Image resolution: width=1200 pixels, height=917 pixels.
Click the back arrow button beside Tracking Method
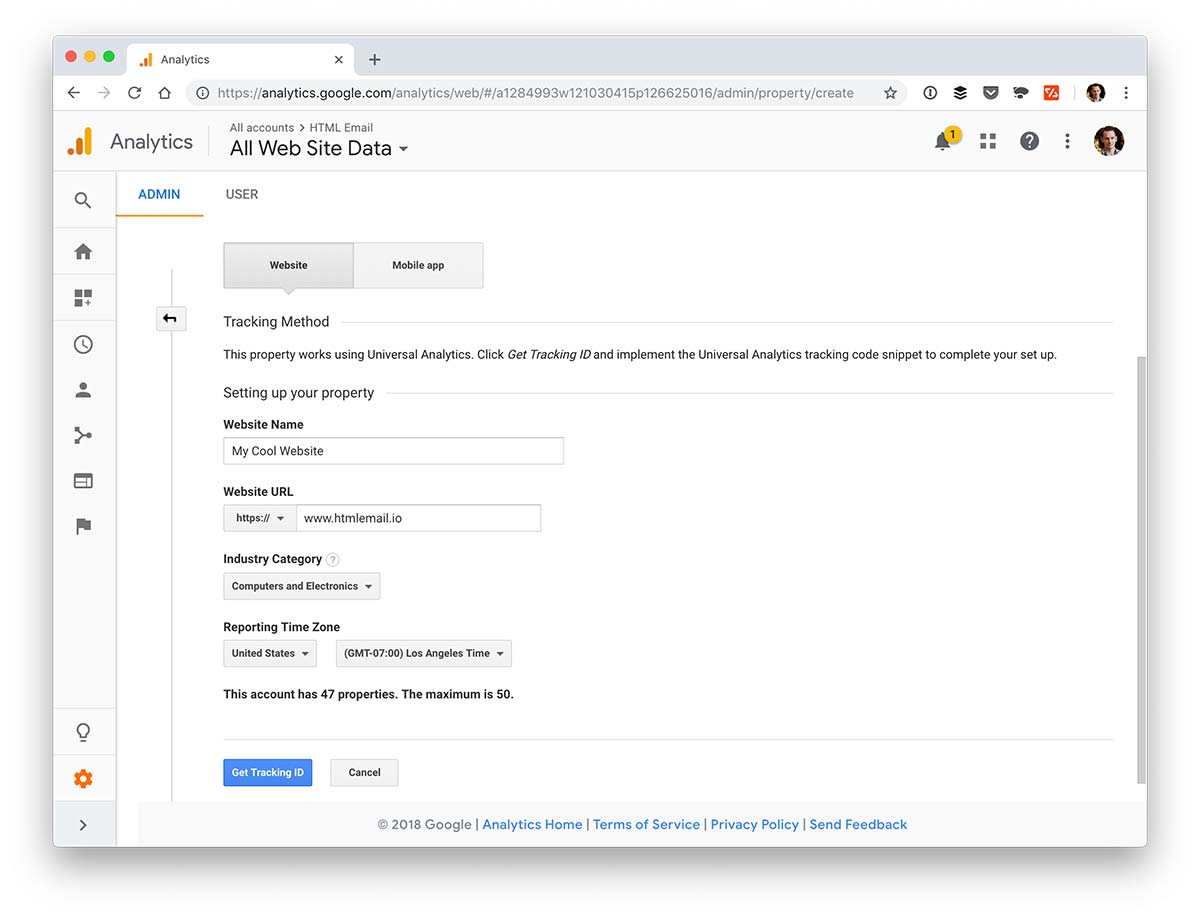[171, 319]
